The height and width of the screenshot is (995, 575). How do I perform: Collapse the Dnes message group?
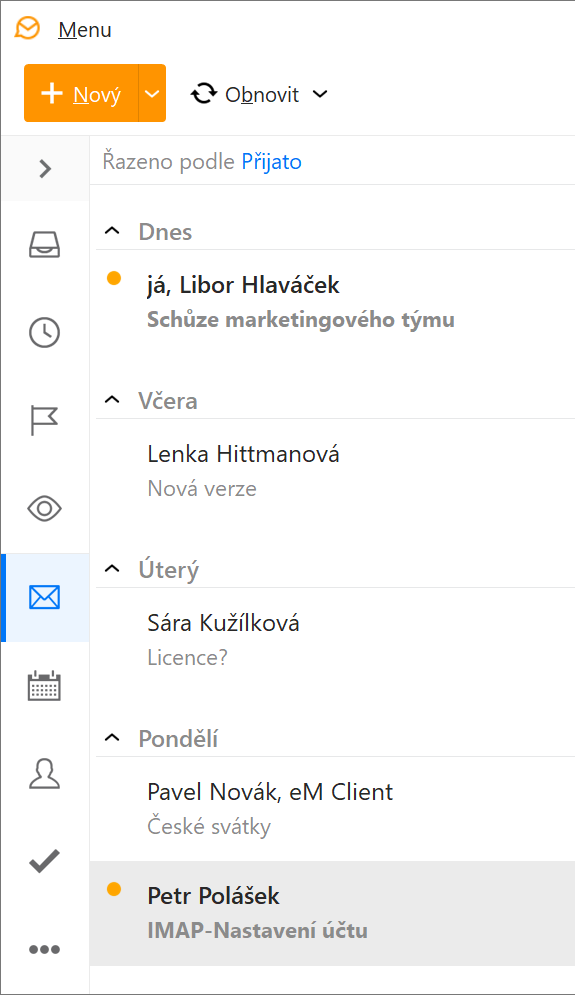(112, 230)
